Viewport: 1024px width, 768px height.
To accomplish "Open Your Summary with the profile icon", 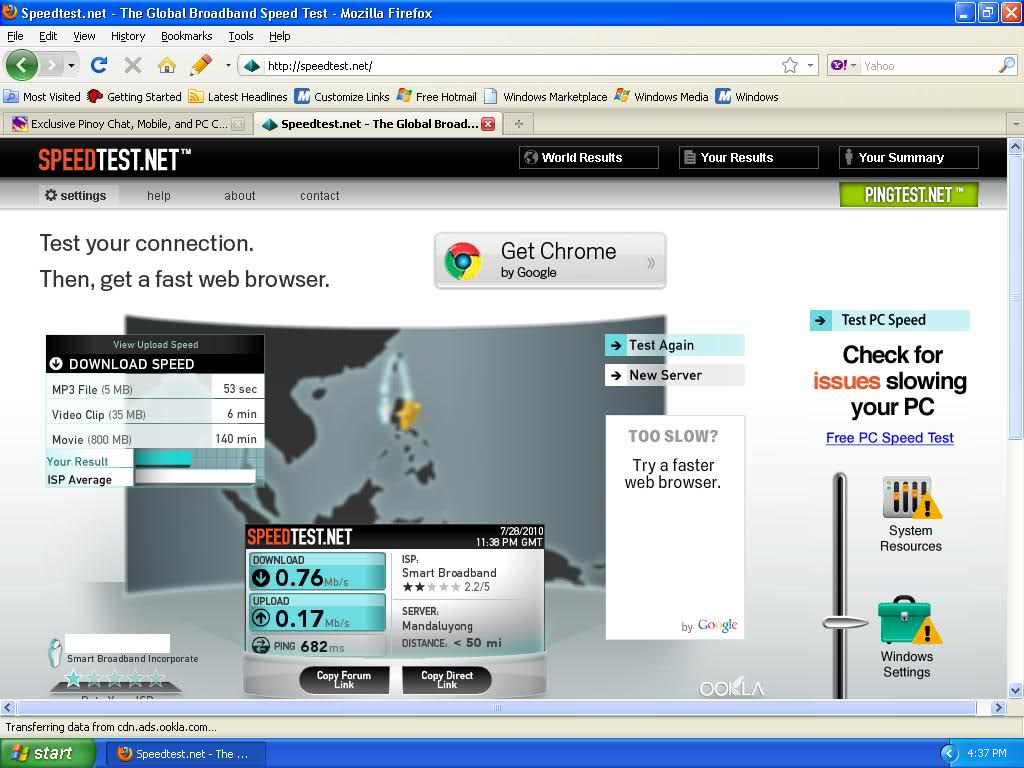I will pyautogui.click(x=849, y=156).
